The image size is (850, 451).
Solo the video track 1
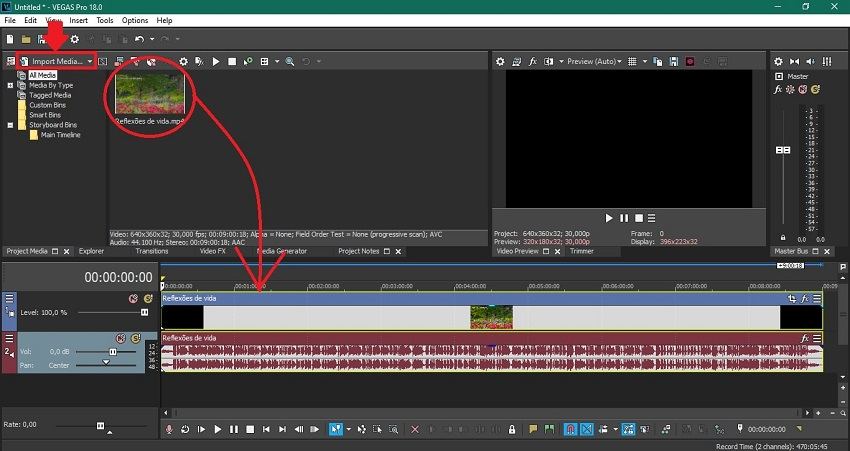point(147,298)
